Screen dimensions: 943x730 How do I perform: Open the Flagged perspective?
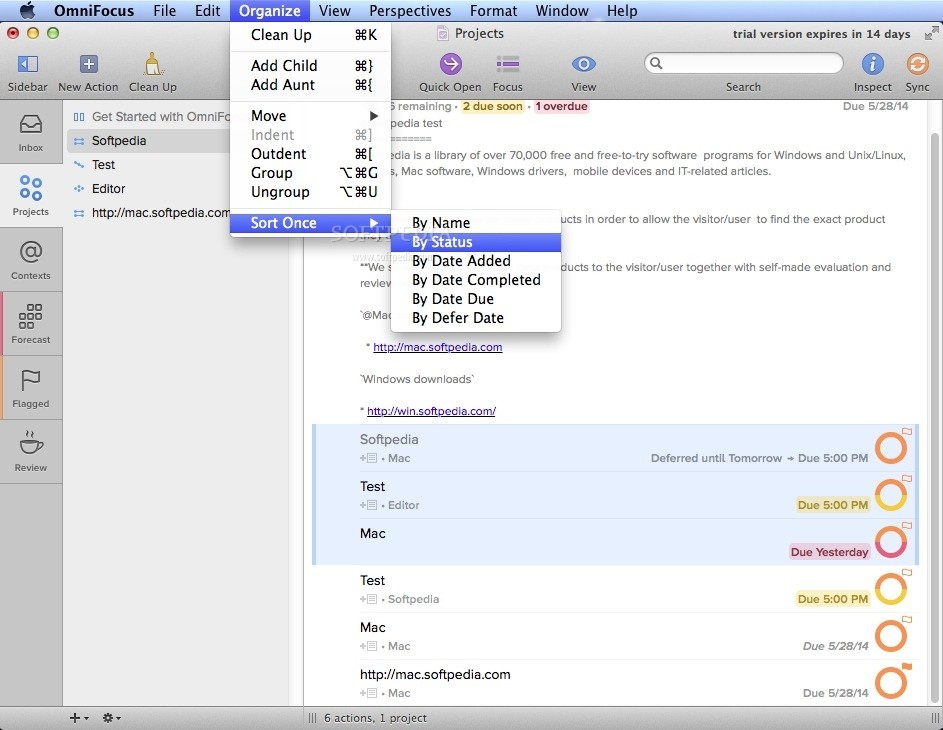pos(31,388)
